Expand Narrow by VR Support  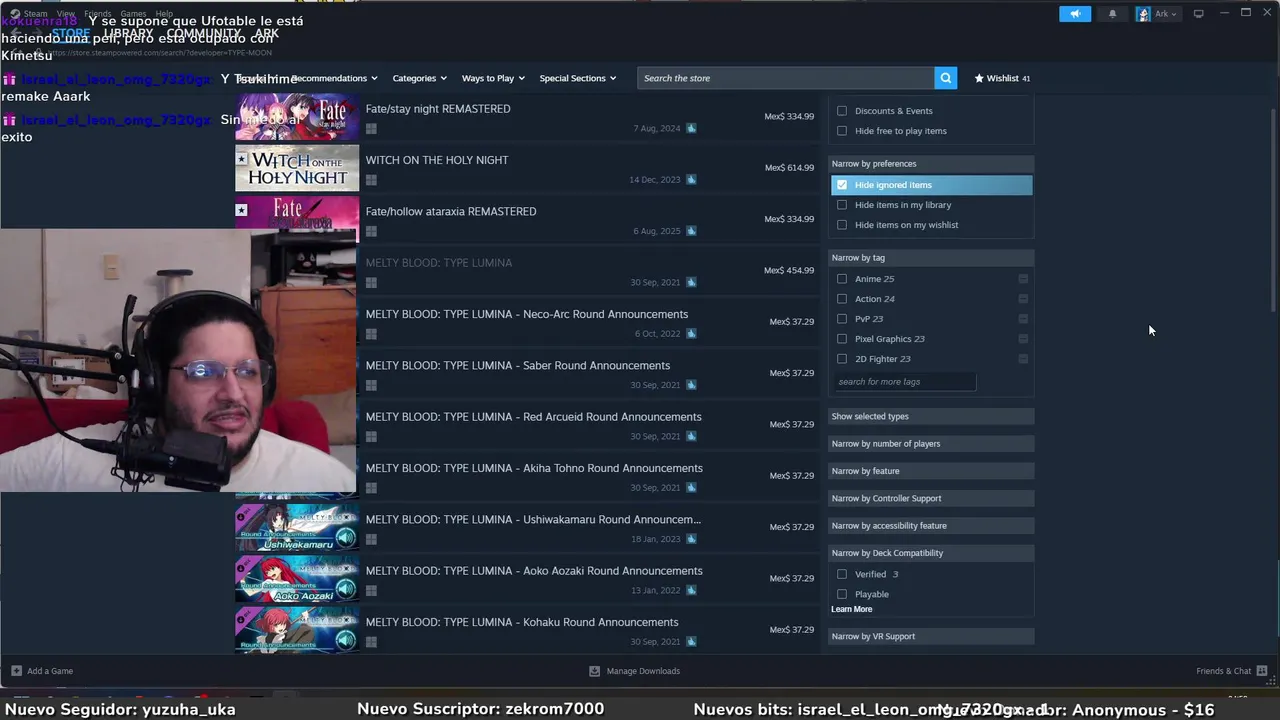coord(931,636)
